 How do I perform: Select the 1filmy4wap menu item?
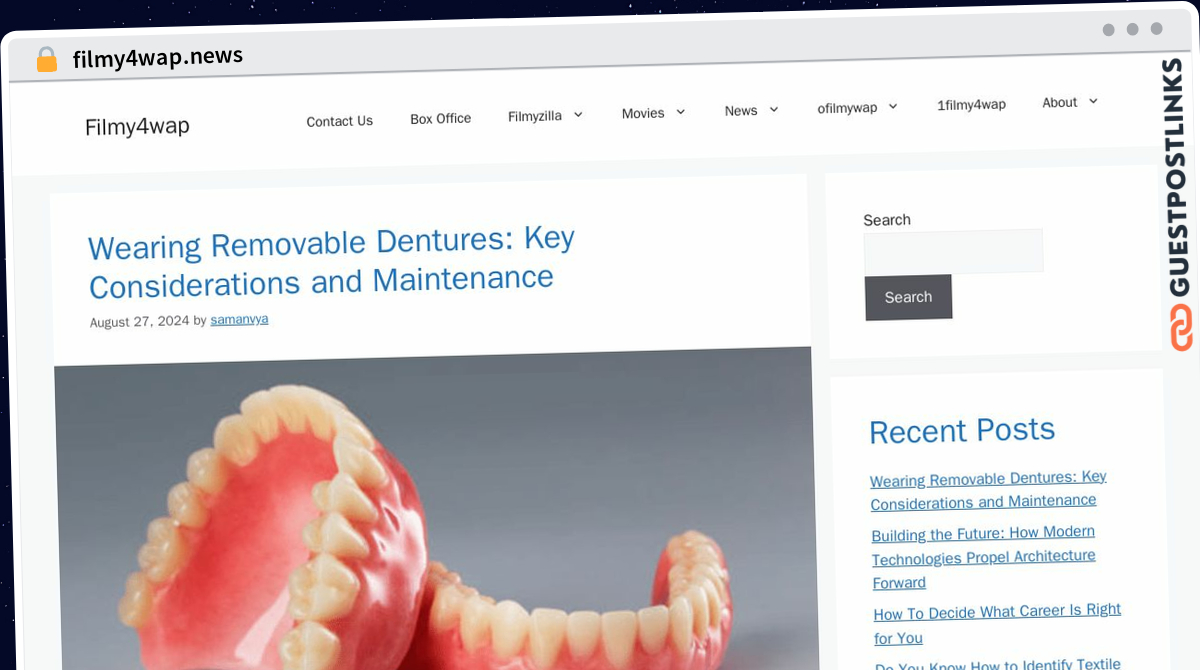(x=971, y=104)
